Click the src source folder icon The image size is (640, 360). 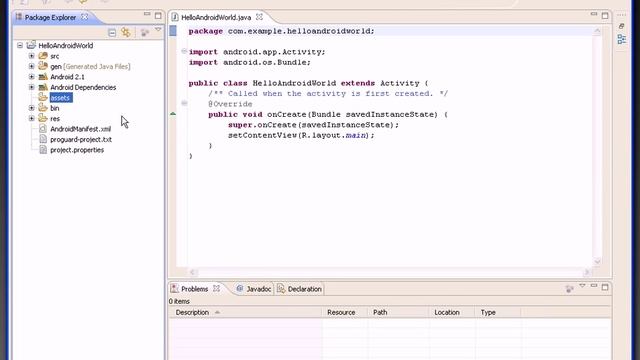point(43,56)
